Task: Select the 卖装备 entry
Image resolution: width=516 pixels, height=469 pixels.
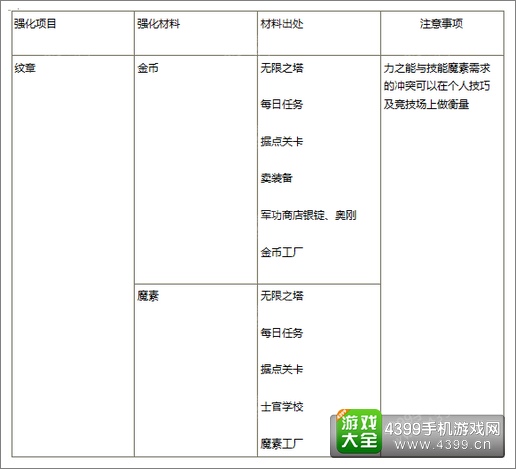Action: 277,178
